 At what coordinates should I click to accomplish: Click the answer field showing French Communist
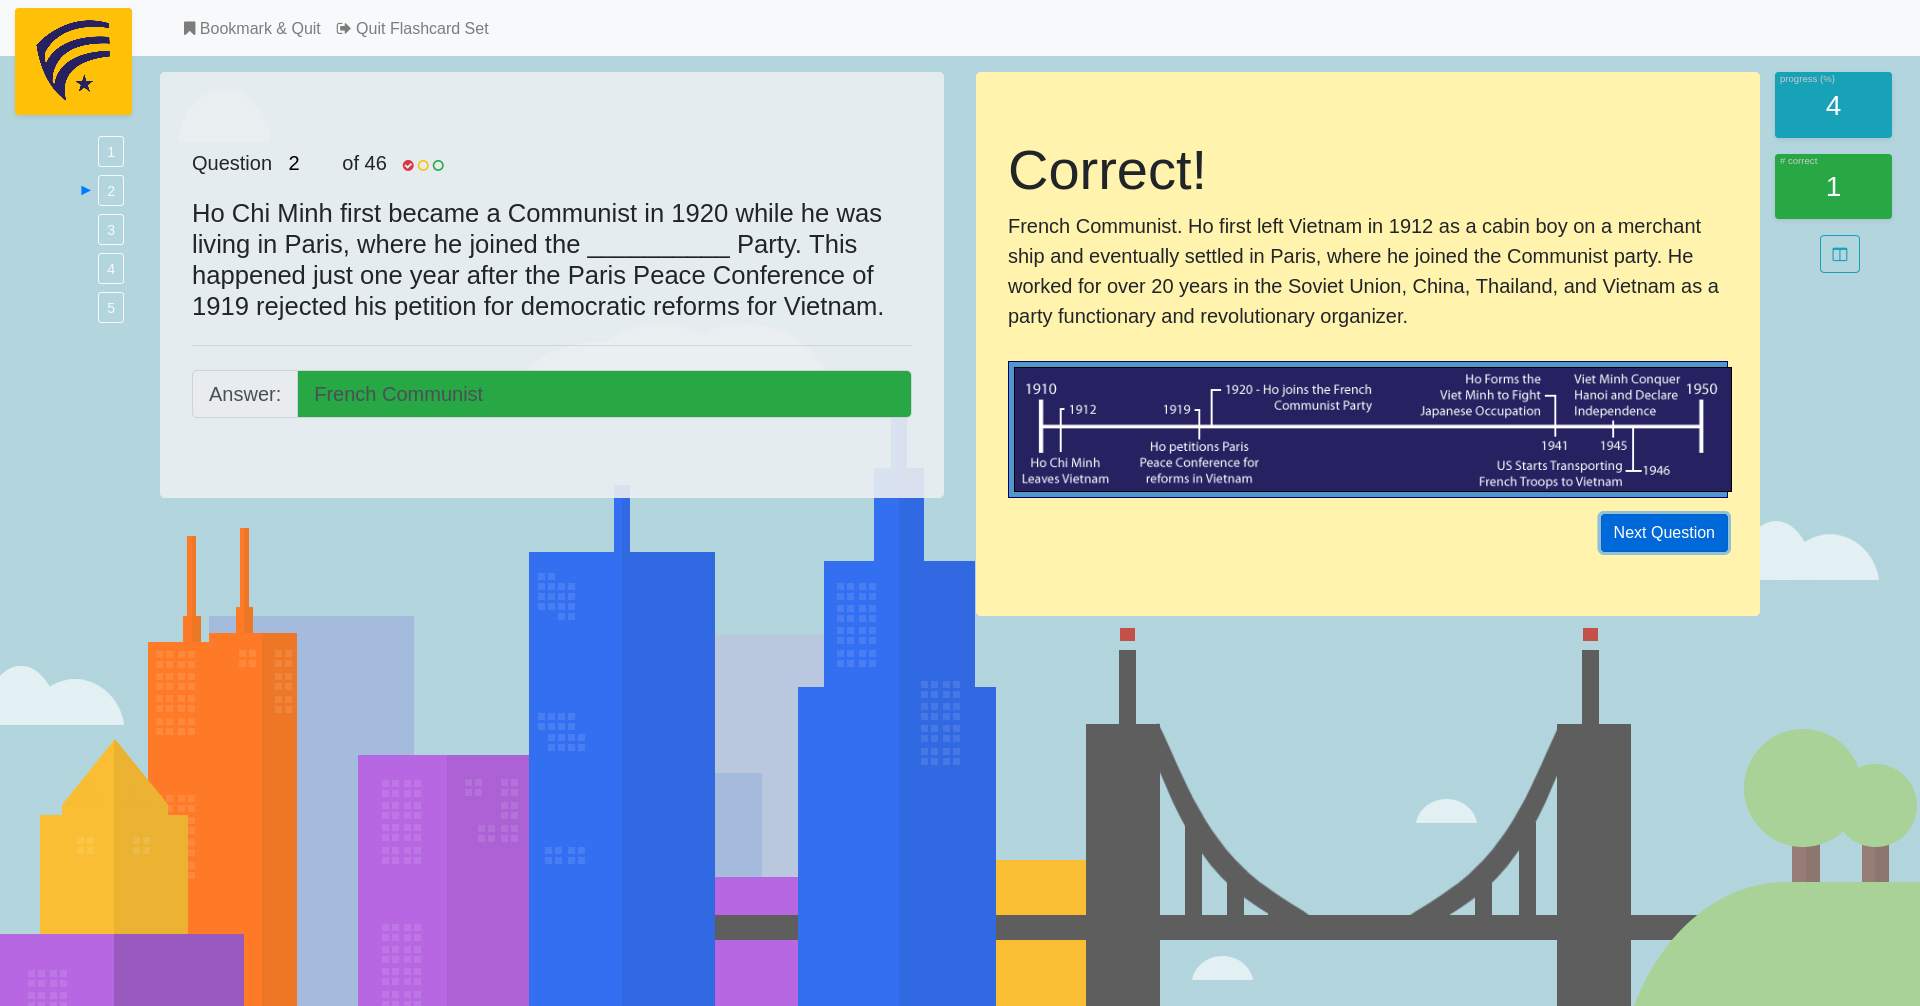pos(604,394)
